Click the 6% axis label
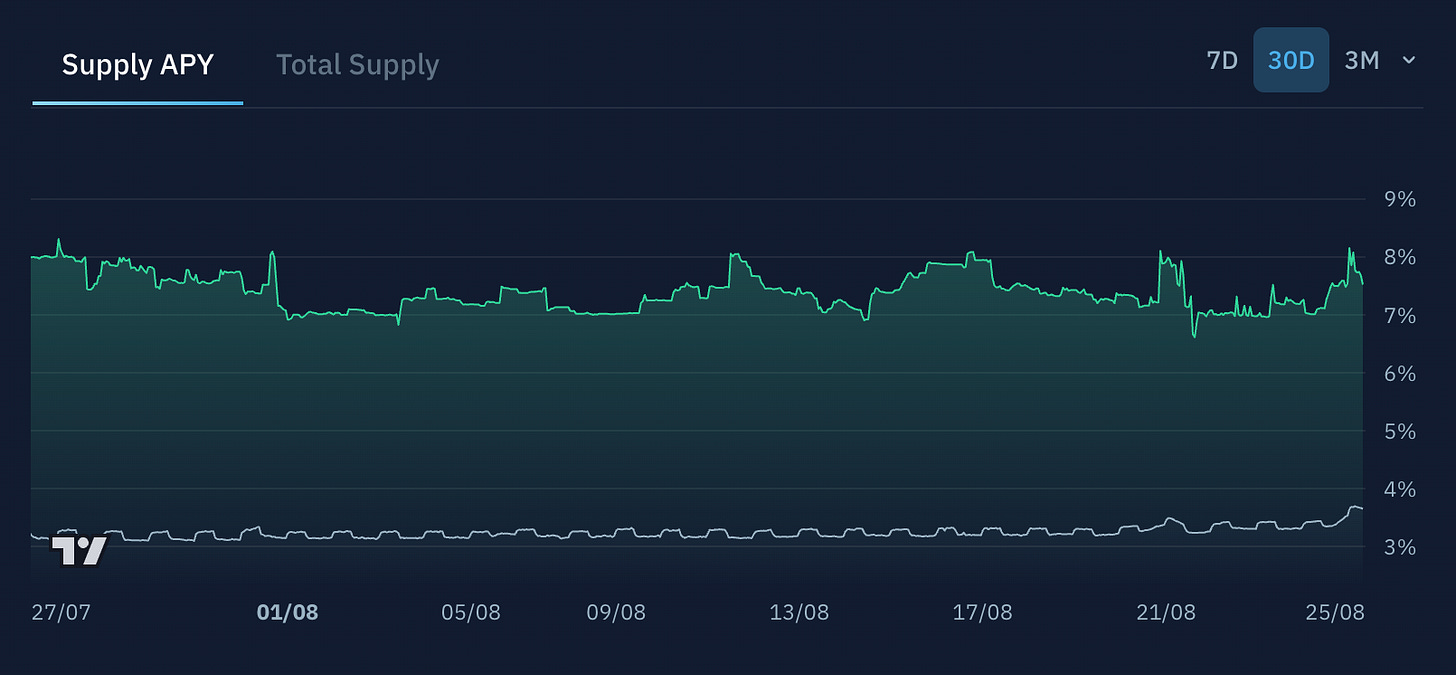The width and height of the screenshot is (1456, 675). point(1400,373)
